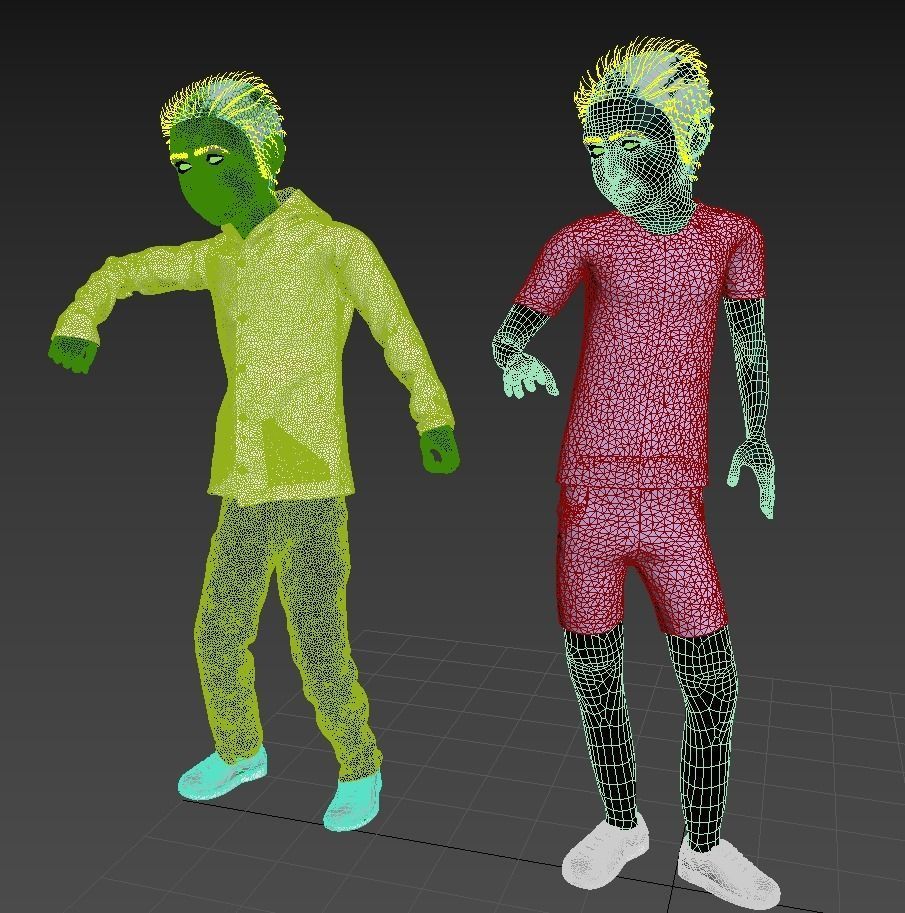Select the red shorts on right character
905x913 pixels.
pyautogui.click(x=641, y=559)
